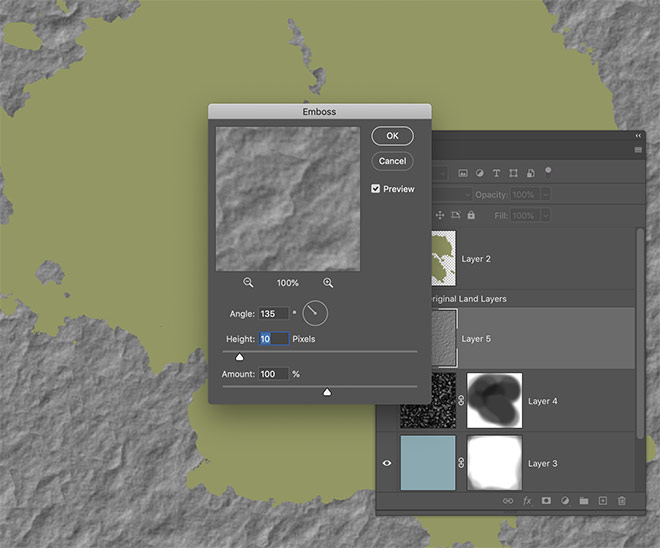Hide Layer 3 using eye icon
Screen dimensions: 660x548
click(x=387, y=463)
